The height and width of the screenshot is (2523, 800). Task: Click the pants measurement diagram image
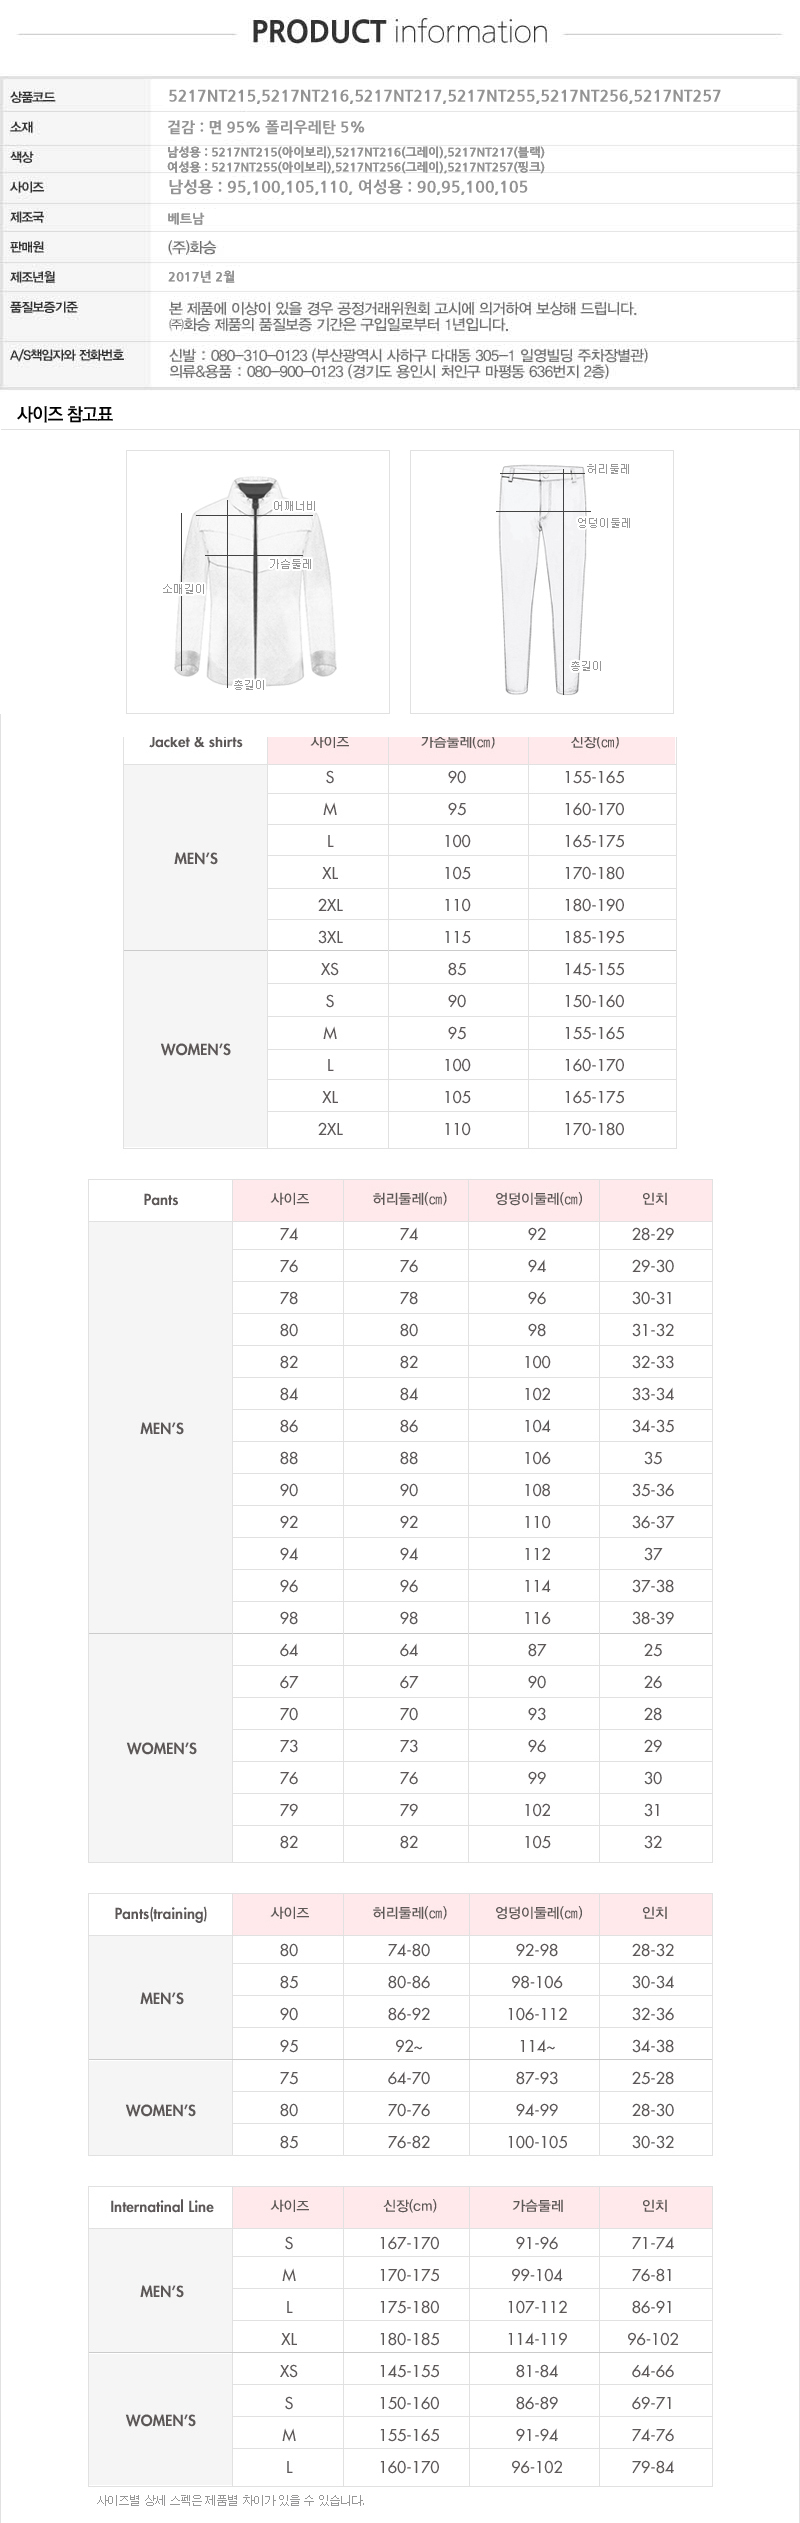click(541, 581)
